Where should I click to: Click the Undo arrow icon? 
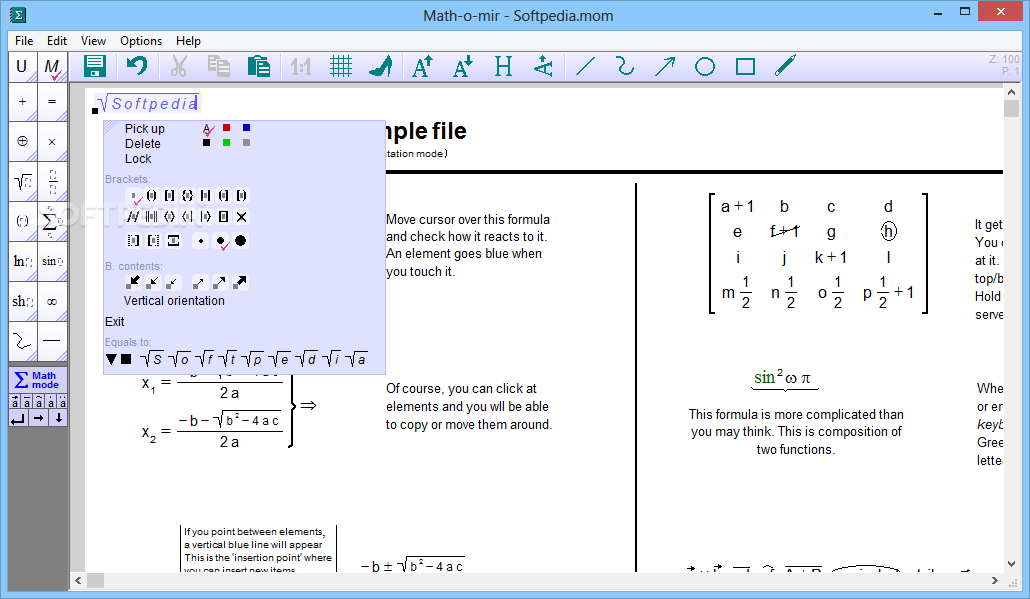137,66
